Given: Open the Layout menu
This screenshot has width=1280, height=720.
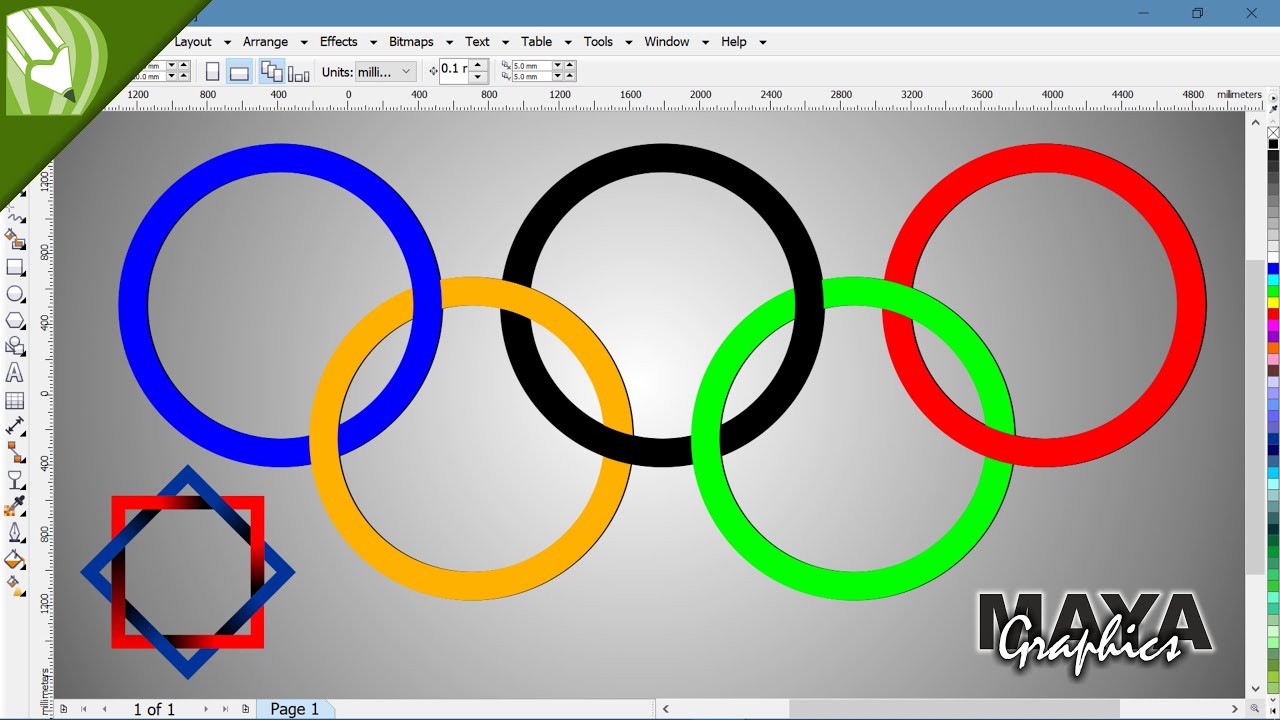Looking at the screenshot, I should coord(193,41).
